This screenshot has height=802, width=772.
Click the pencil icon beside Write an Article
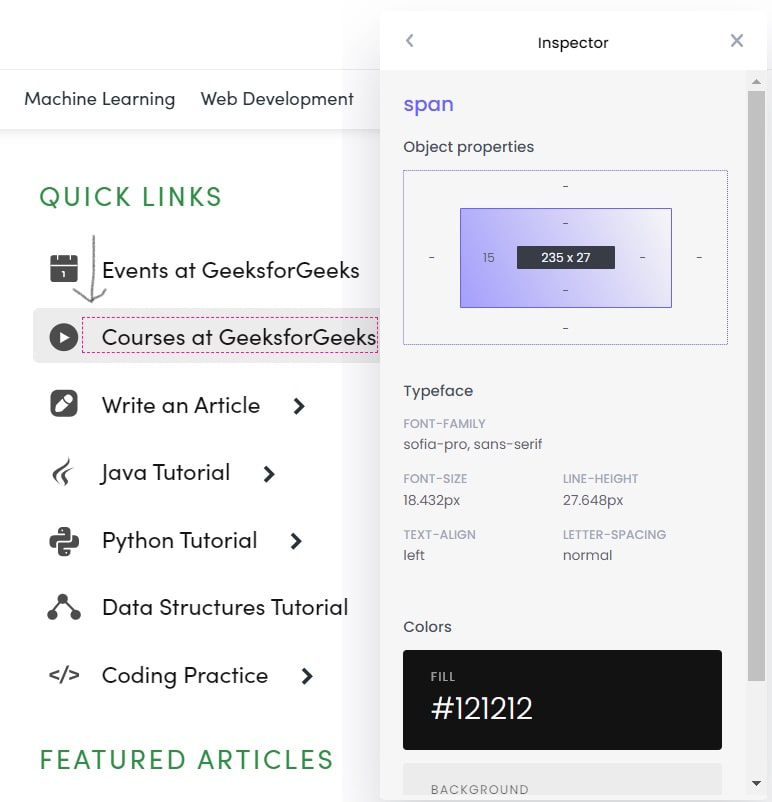(64, 404)
